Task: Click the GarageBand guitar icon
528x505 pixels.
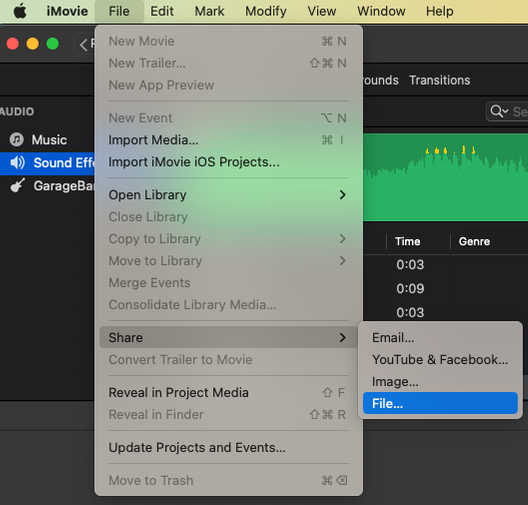Action: coord(17,185)
